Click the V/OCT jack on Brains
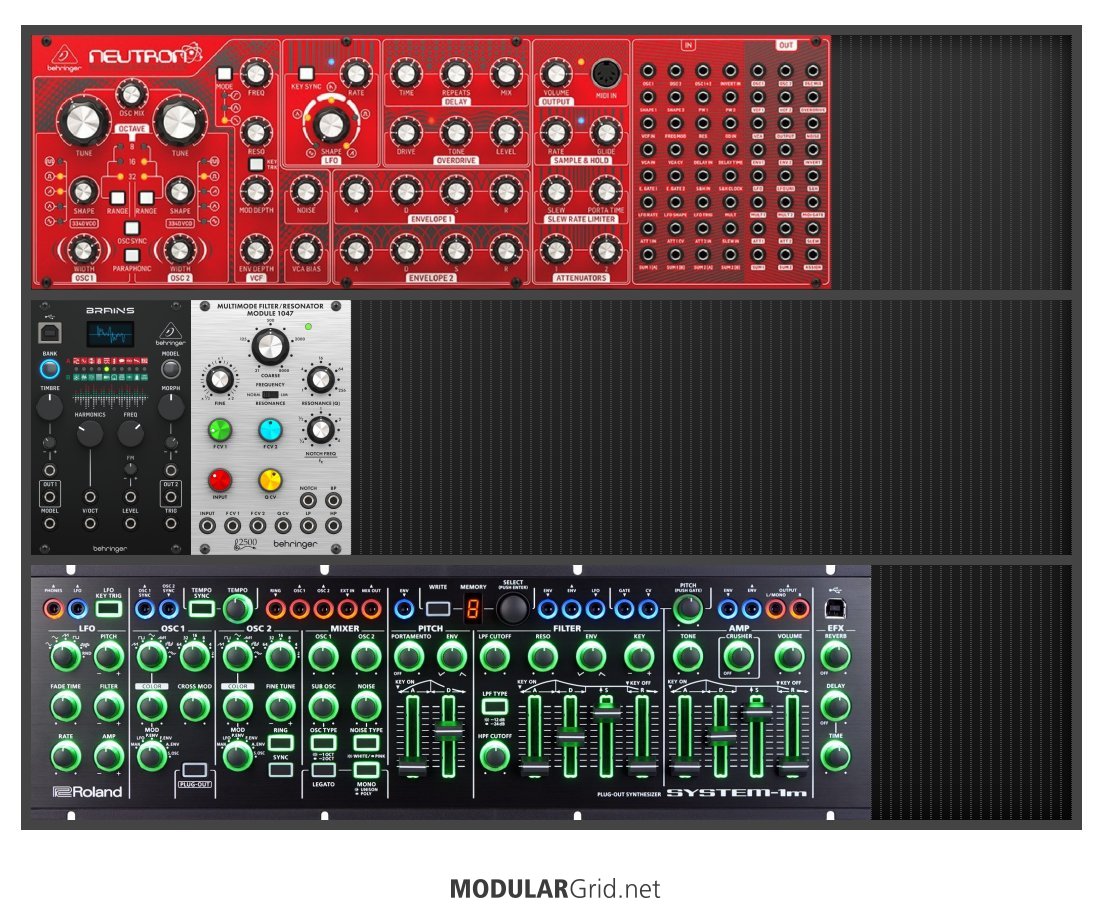The height and width of the screenshot is (910, 1112). [90, 496]
